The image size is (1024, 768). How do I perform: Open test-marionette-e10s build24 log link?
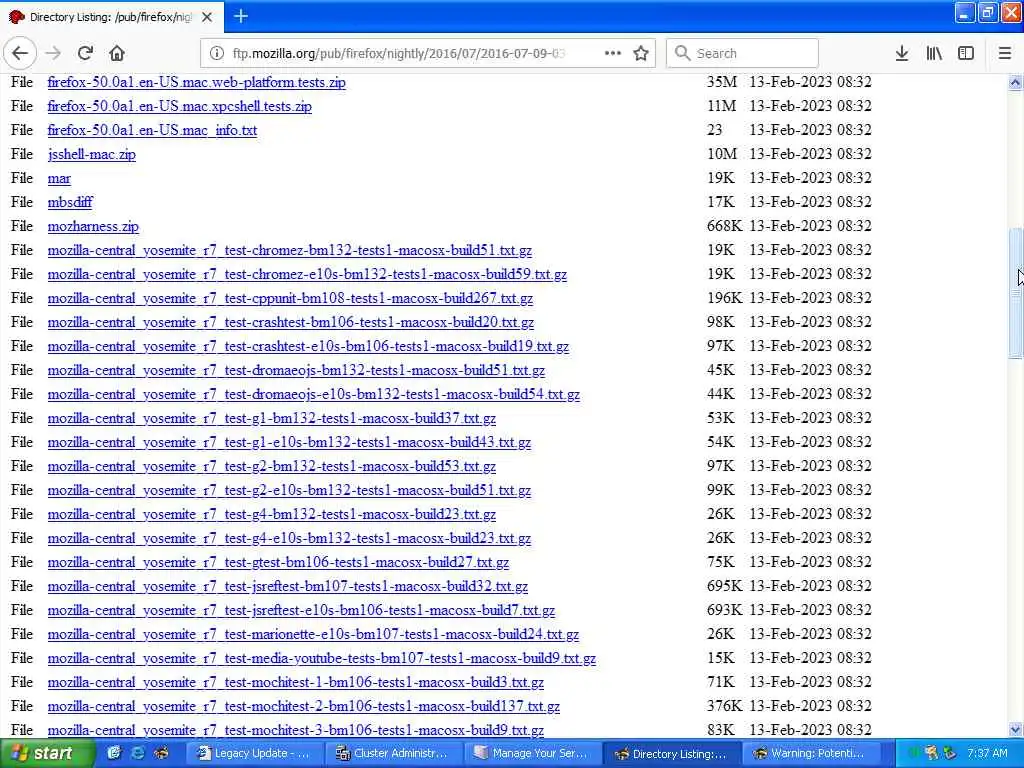pyautogui.click(x=313, y=635)
